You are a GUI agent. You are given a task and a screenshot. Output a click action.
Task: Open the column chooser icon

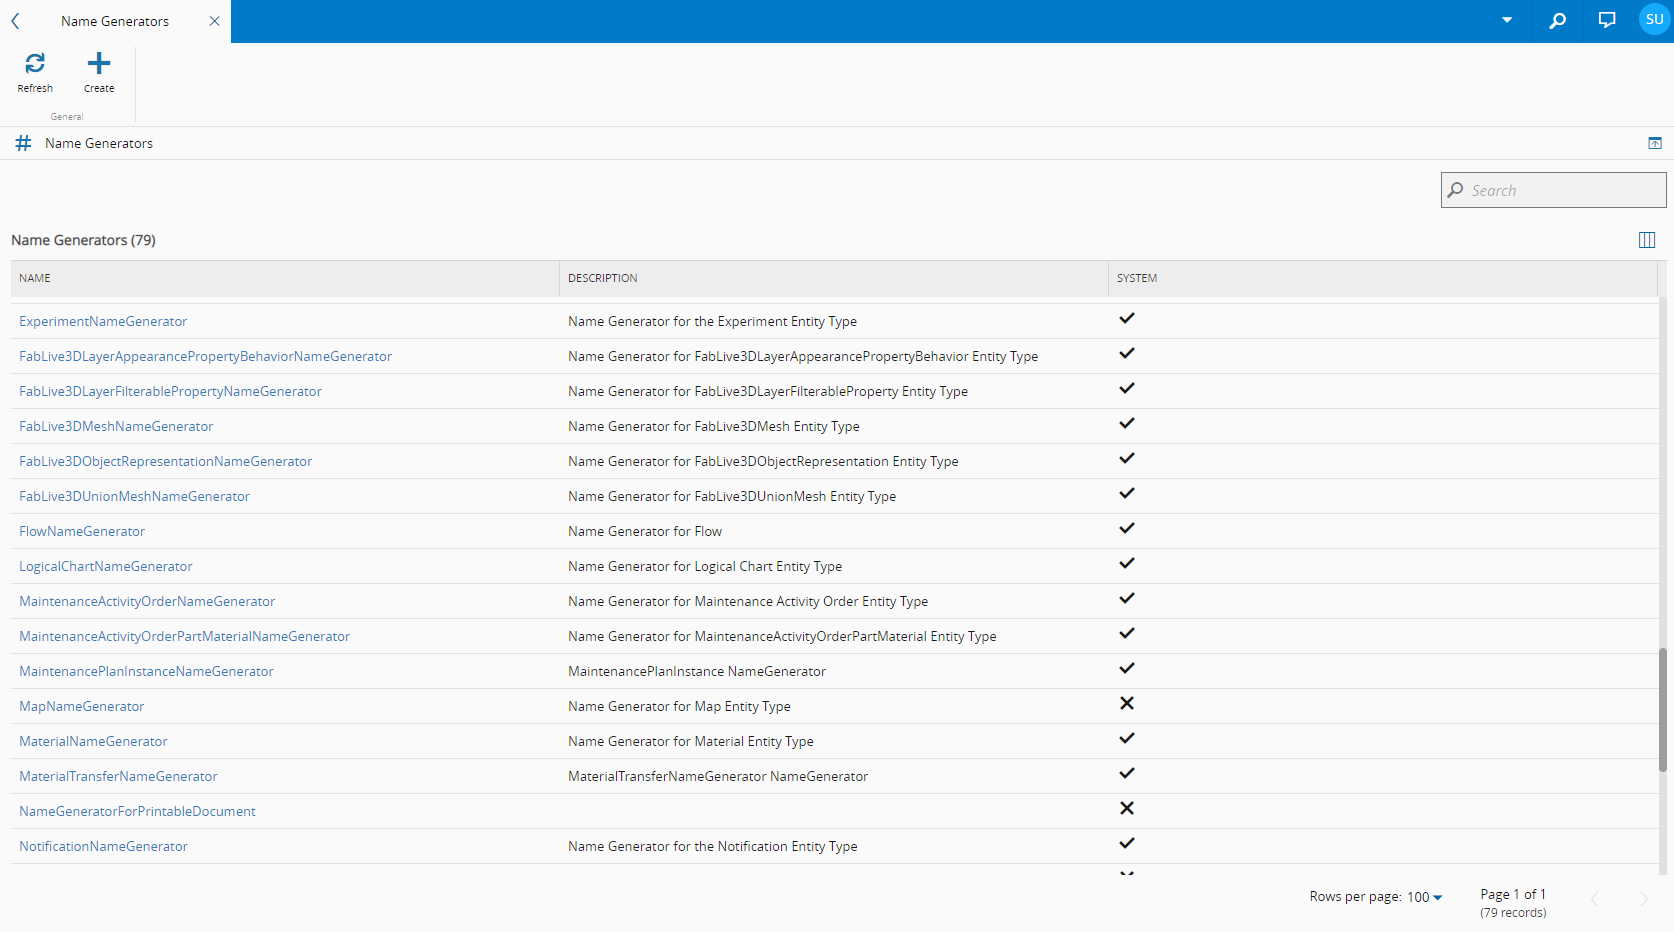tap(1647, 240)
